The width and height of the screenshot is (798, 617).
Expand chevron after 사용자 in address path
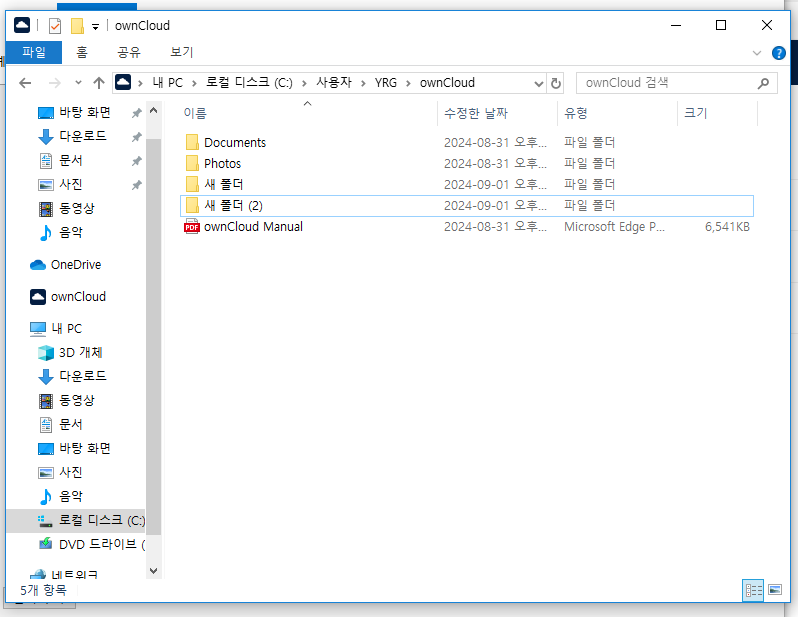coord(363,83)
